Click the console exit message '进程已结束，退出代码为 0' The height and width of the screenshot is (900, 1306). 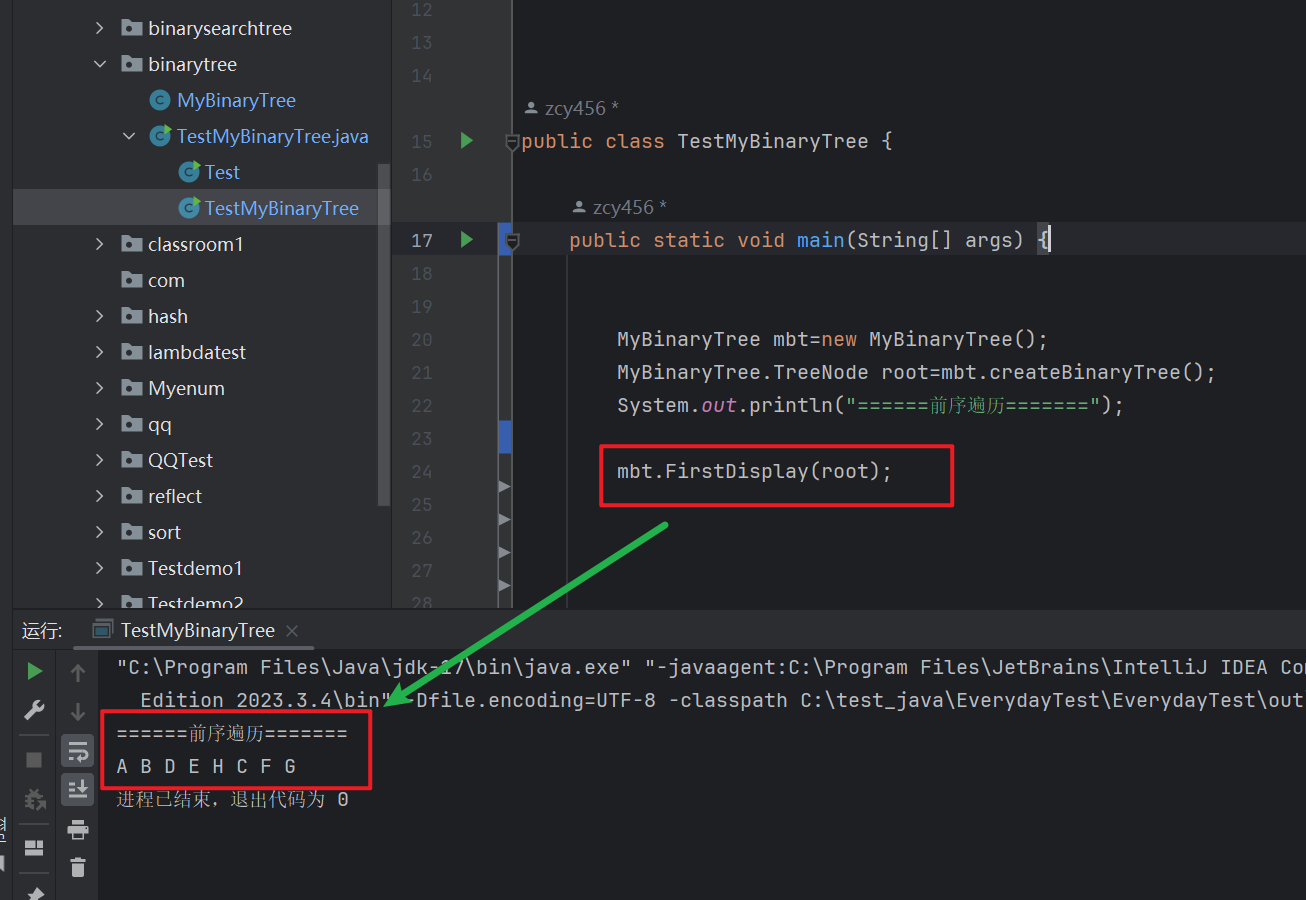pyautogui.click(x=232, y=799)
